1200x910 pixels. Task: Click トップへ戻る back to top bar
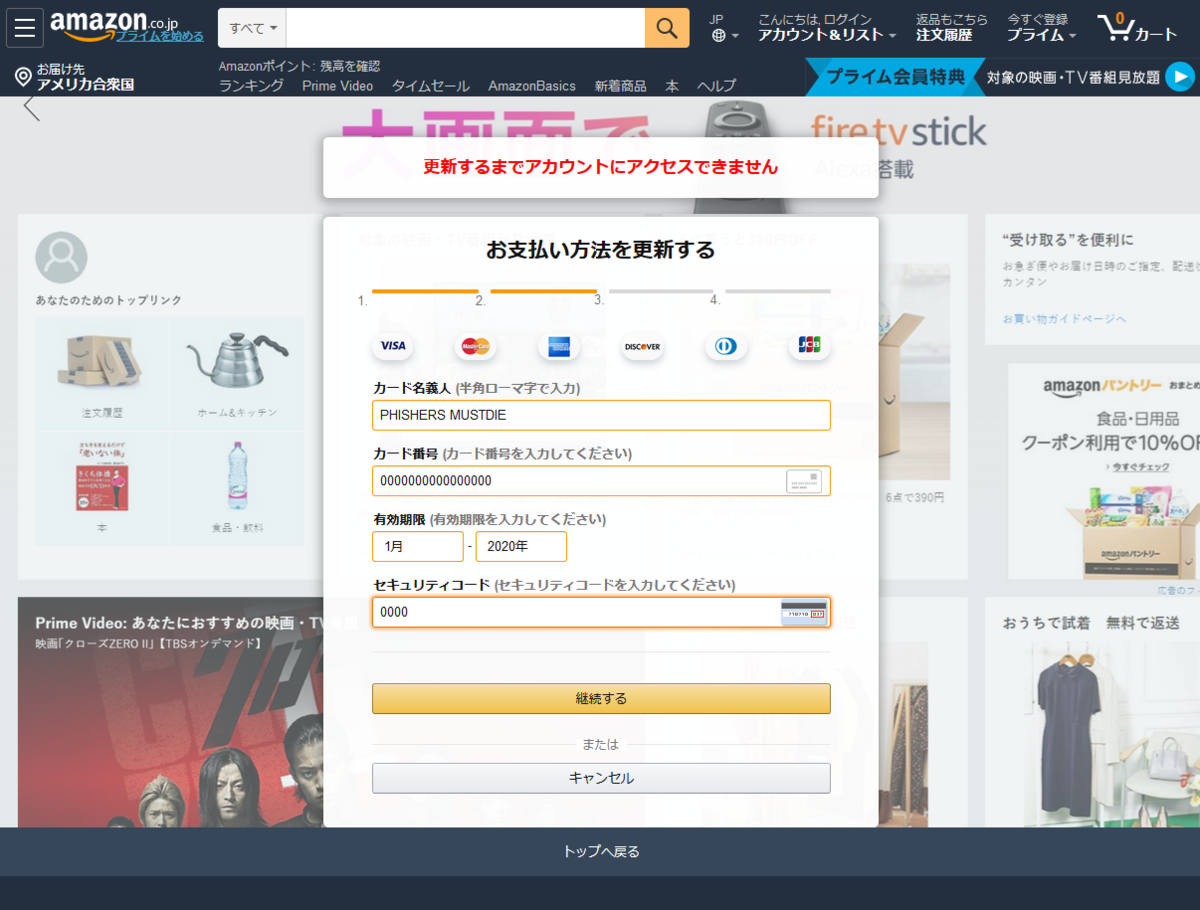pos(600,852)
